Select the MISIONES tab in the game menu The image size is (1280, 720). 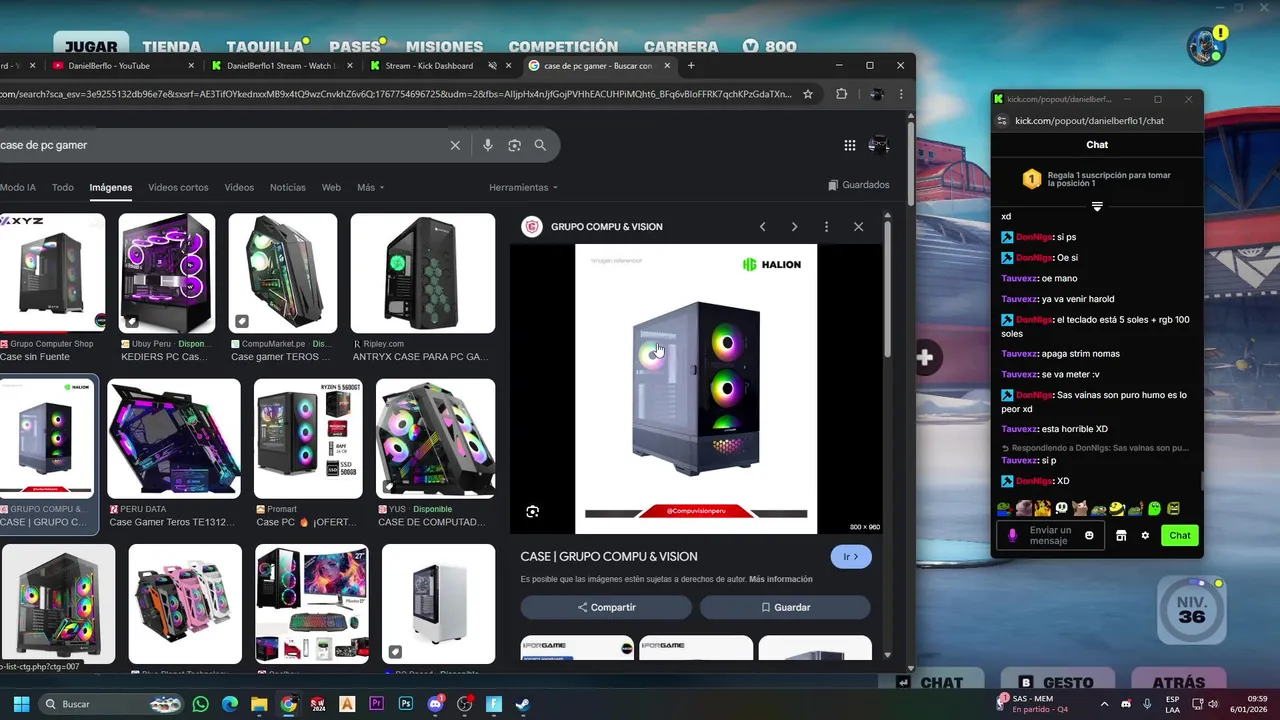pyautogui.click(x=445, y=46)
